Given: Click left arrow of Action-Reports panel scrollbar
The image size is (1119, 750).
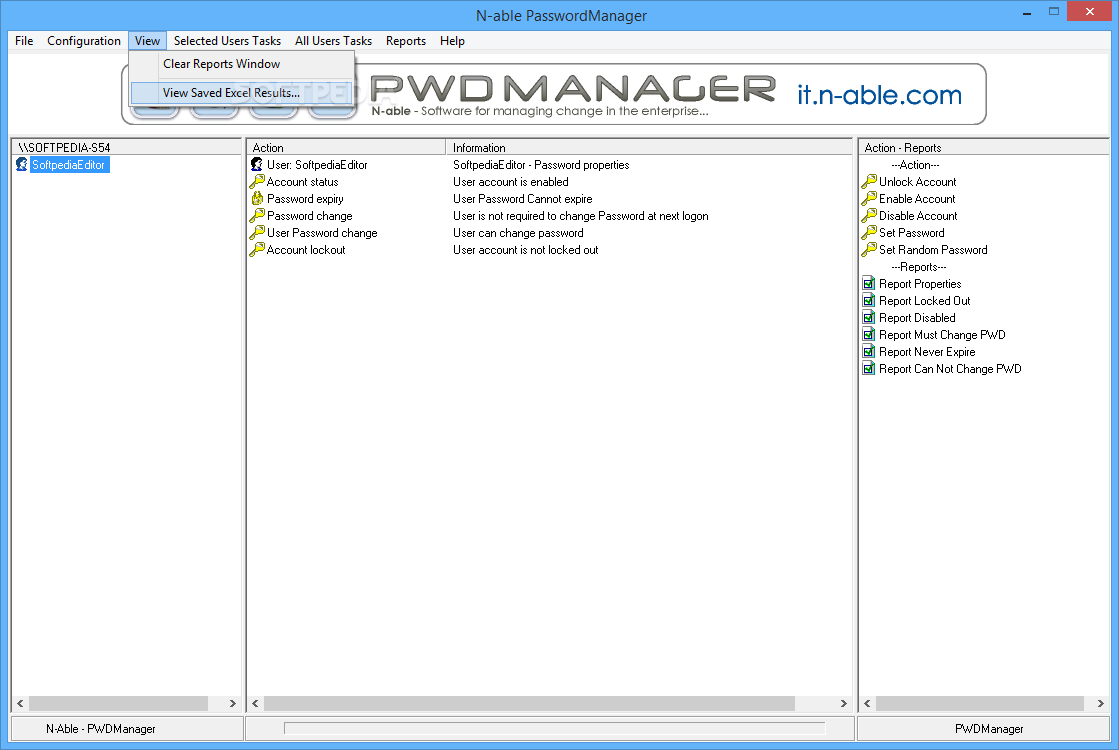Looking at the screenshot, I should tap(867, 704).
